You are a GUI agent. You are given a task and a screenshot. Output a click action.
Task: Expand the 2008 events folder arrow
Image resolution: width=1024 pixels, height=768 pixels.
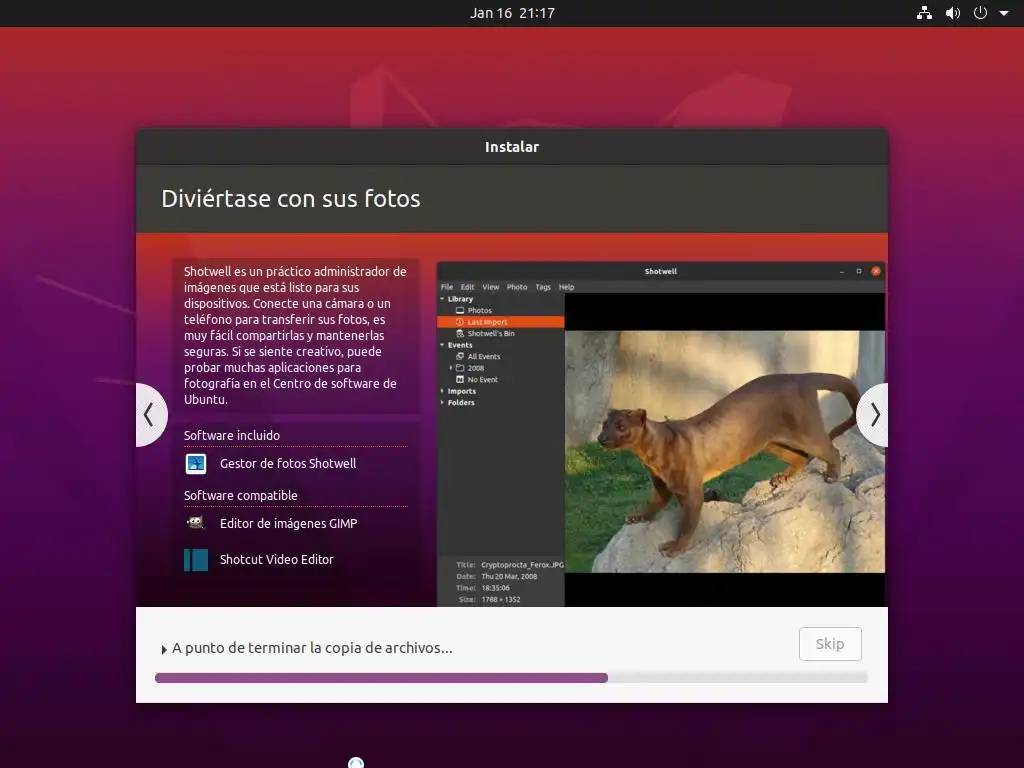[451, 368]
